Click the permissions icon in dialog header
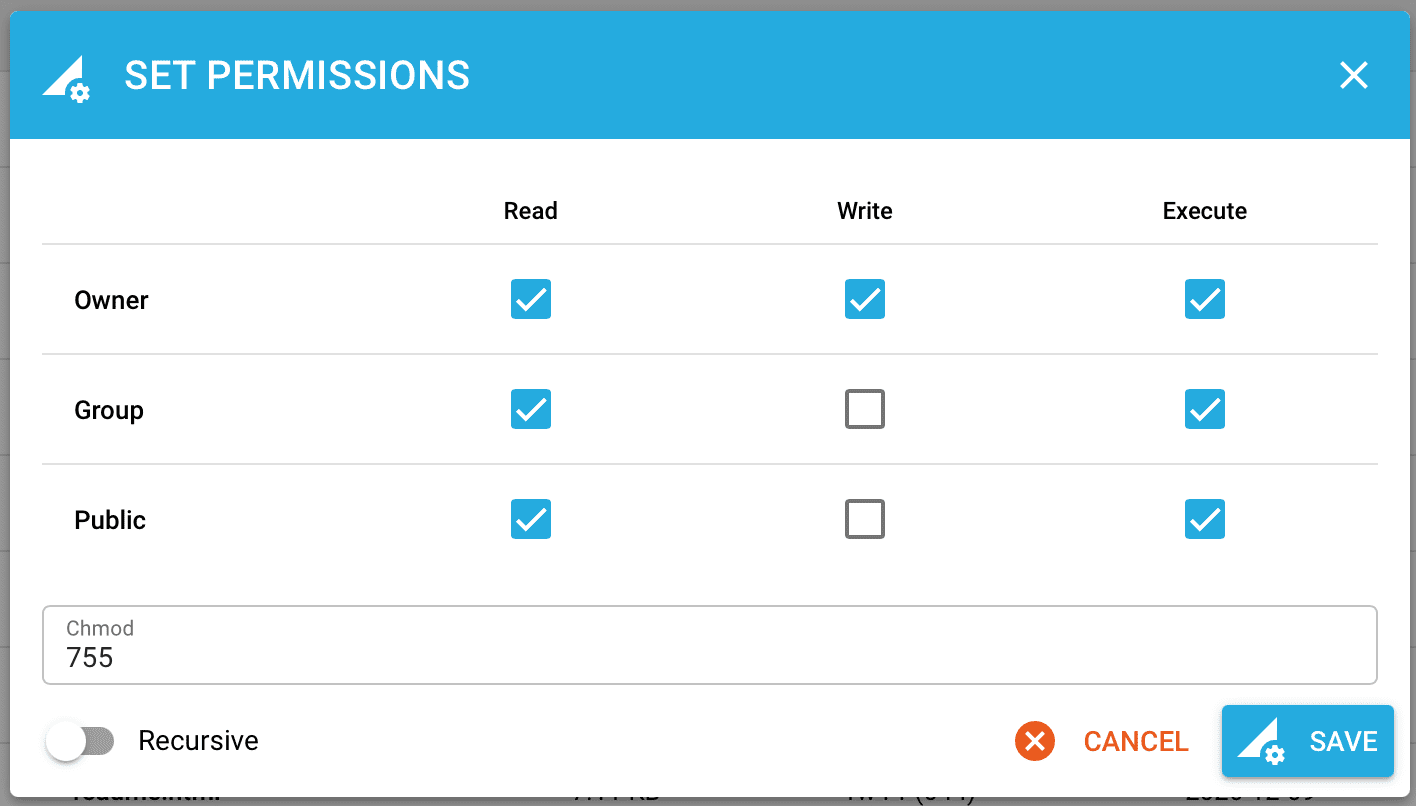The height and width of the screenshot is (806, 1416). click(66, 77)
